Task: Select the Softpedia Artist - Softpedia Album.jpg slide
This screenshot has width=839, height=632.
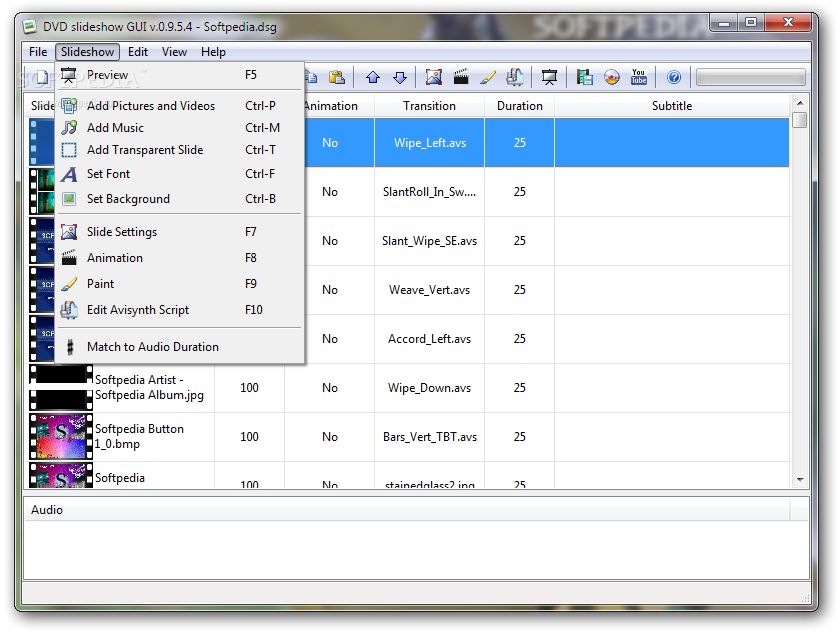Action: click(x=149, y=387)
